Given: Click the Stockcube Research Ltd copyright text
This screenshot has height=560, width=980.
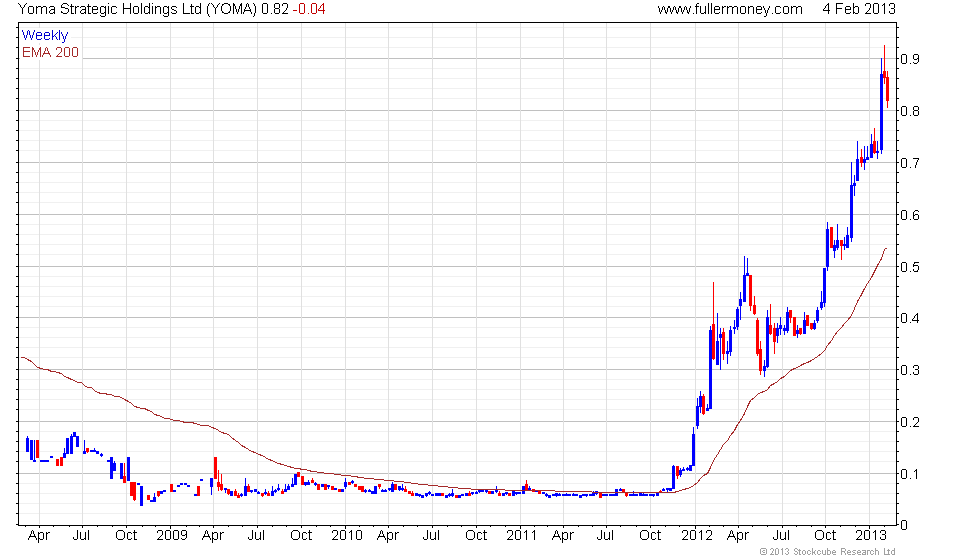Looking at the screenshot, I should point(828,551).
